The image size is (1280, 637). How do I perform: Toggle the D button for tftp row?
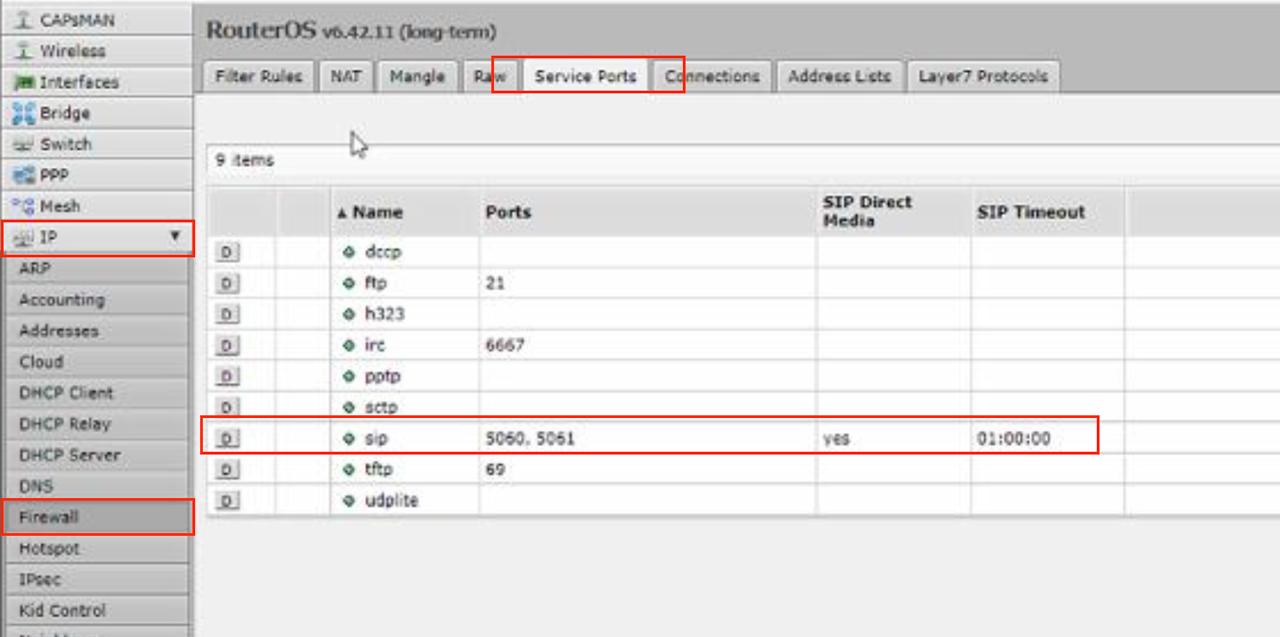click(227, 469)
